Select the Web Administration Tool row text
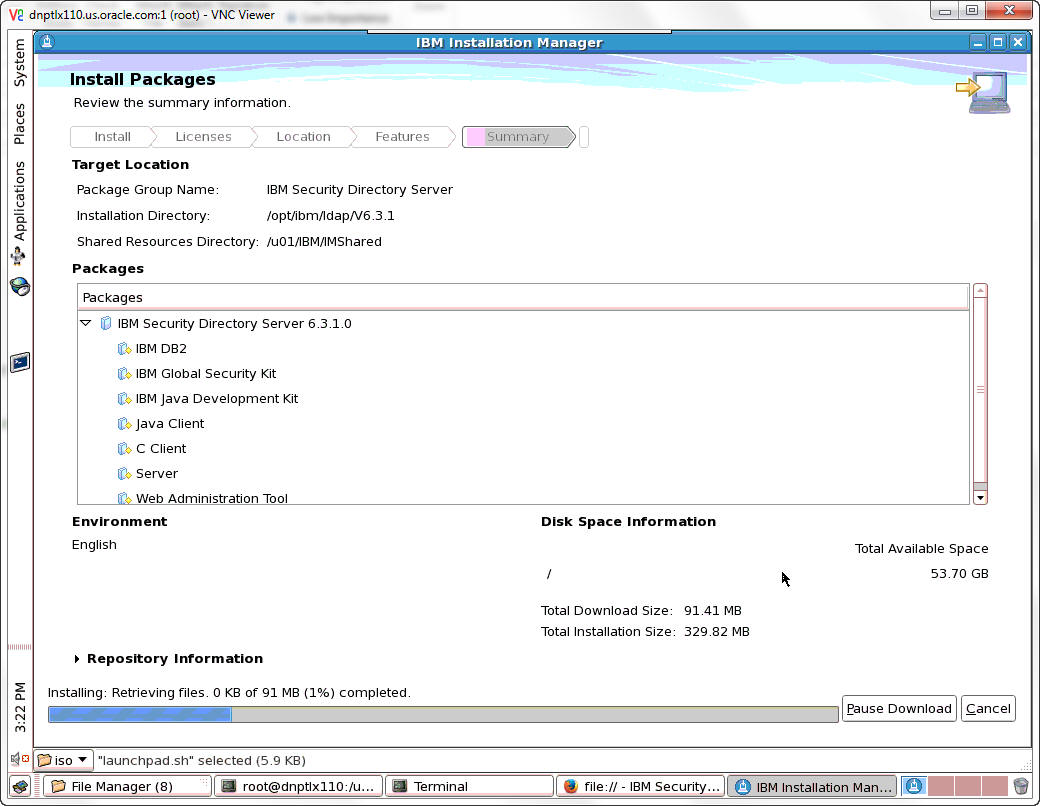This screenshot has height=806, width=1040. [212, 498]
